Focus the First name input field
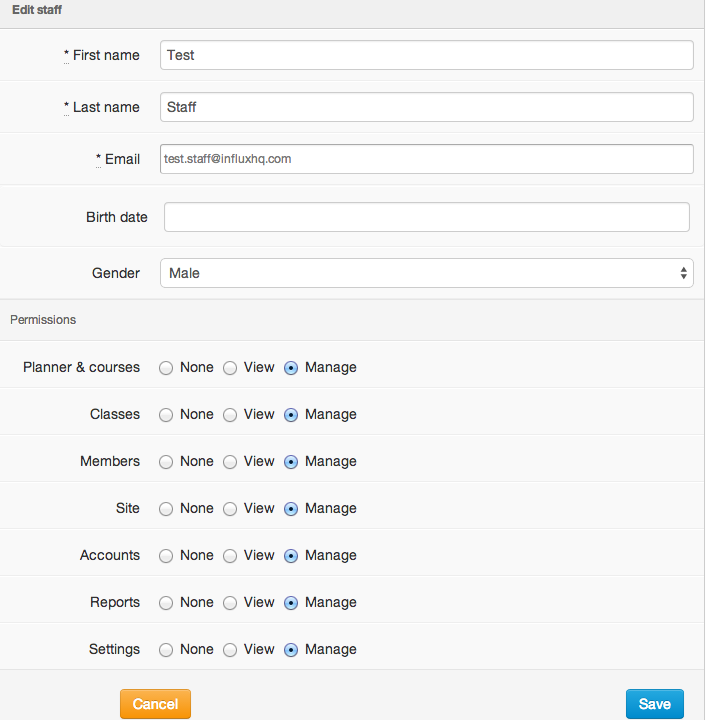 [426, 55]
